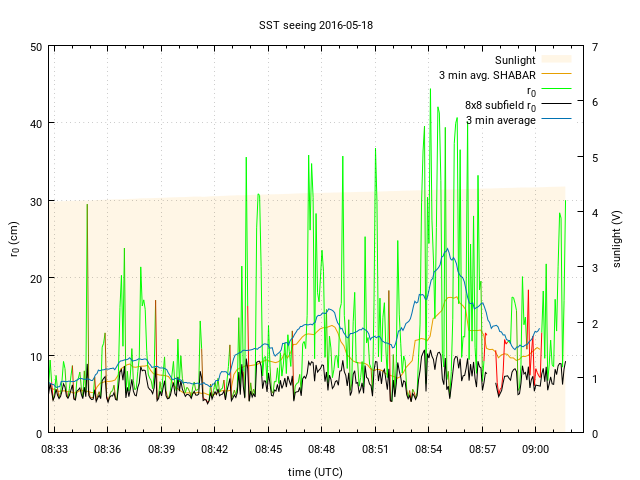Click the 3 min average legend label

click(x=501, y=120)
